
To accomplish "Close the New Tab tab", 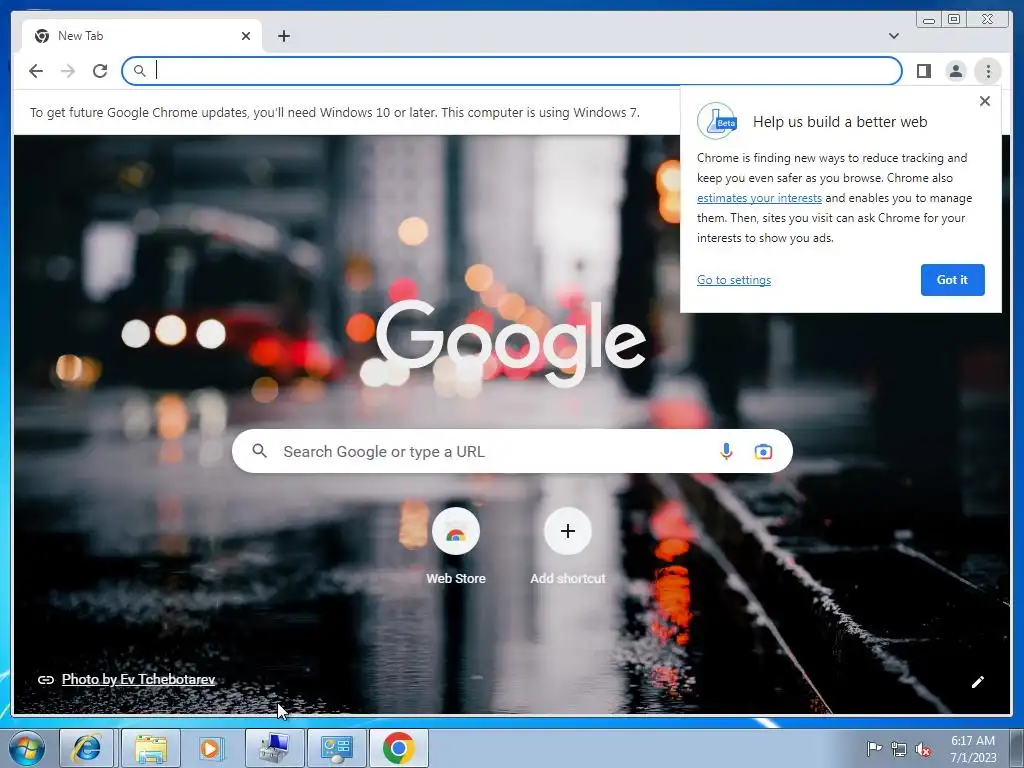I will (246, 36).
